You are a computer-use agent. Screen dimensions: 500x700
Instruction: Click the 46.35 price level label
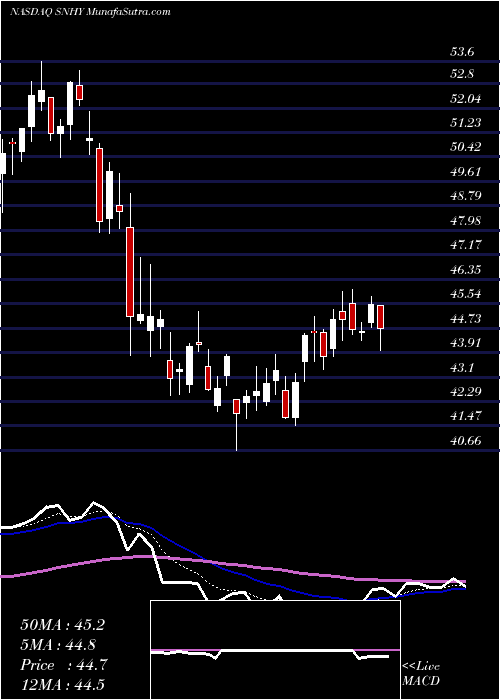466,269
